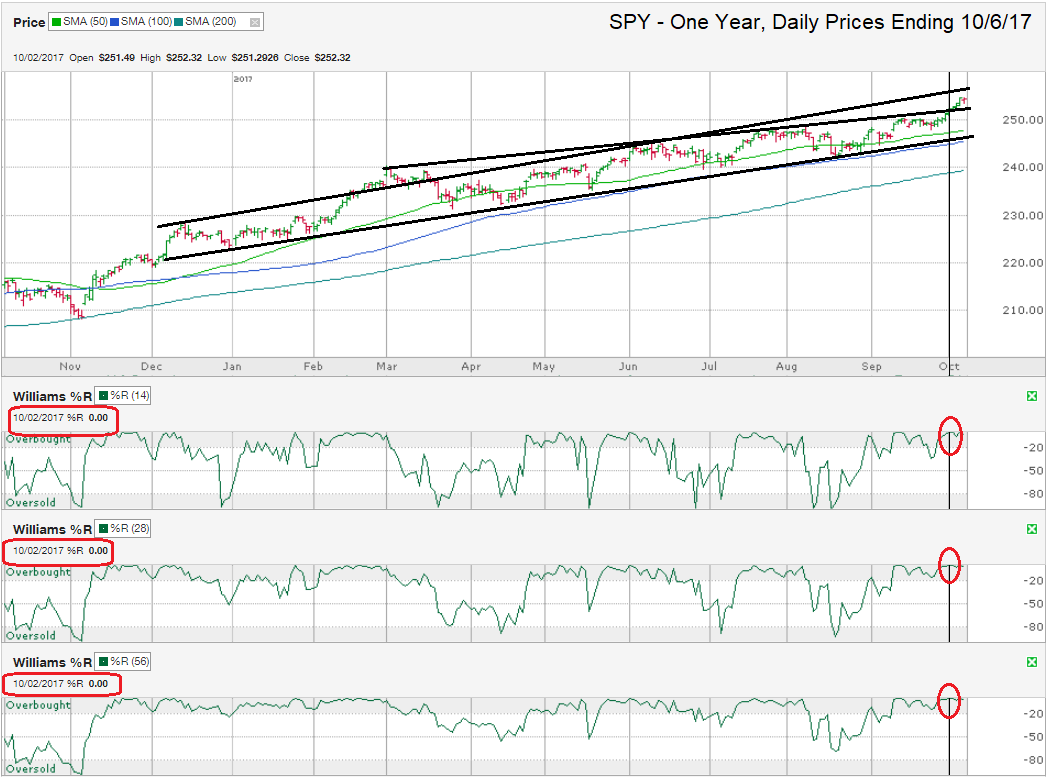The image size is (1049, 778).
Task: Click the 2017 year marker in the price chart
Action: click(243, 79)
